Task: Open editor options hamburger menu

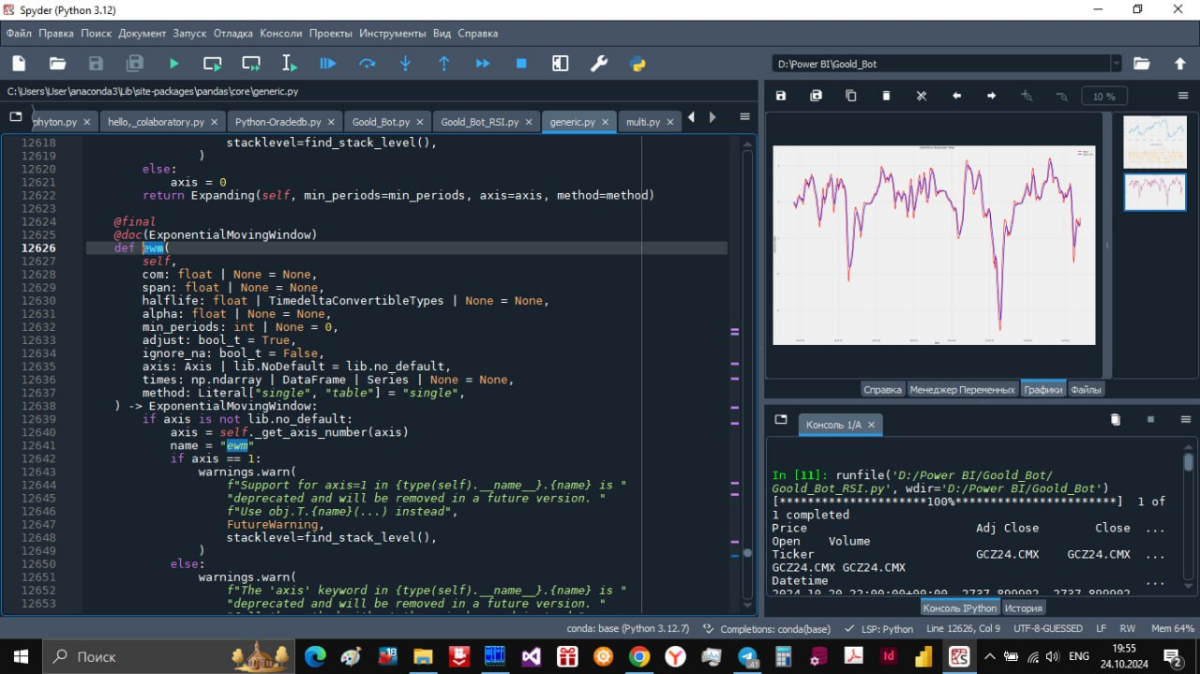Action: (x=745, y=117)
